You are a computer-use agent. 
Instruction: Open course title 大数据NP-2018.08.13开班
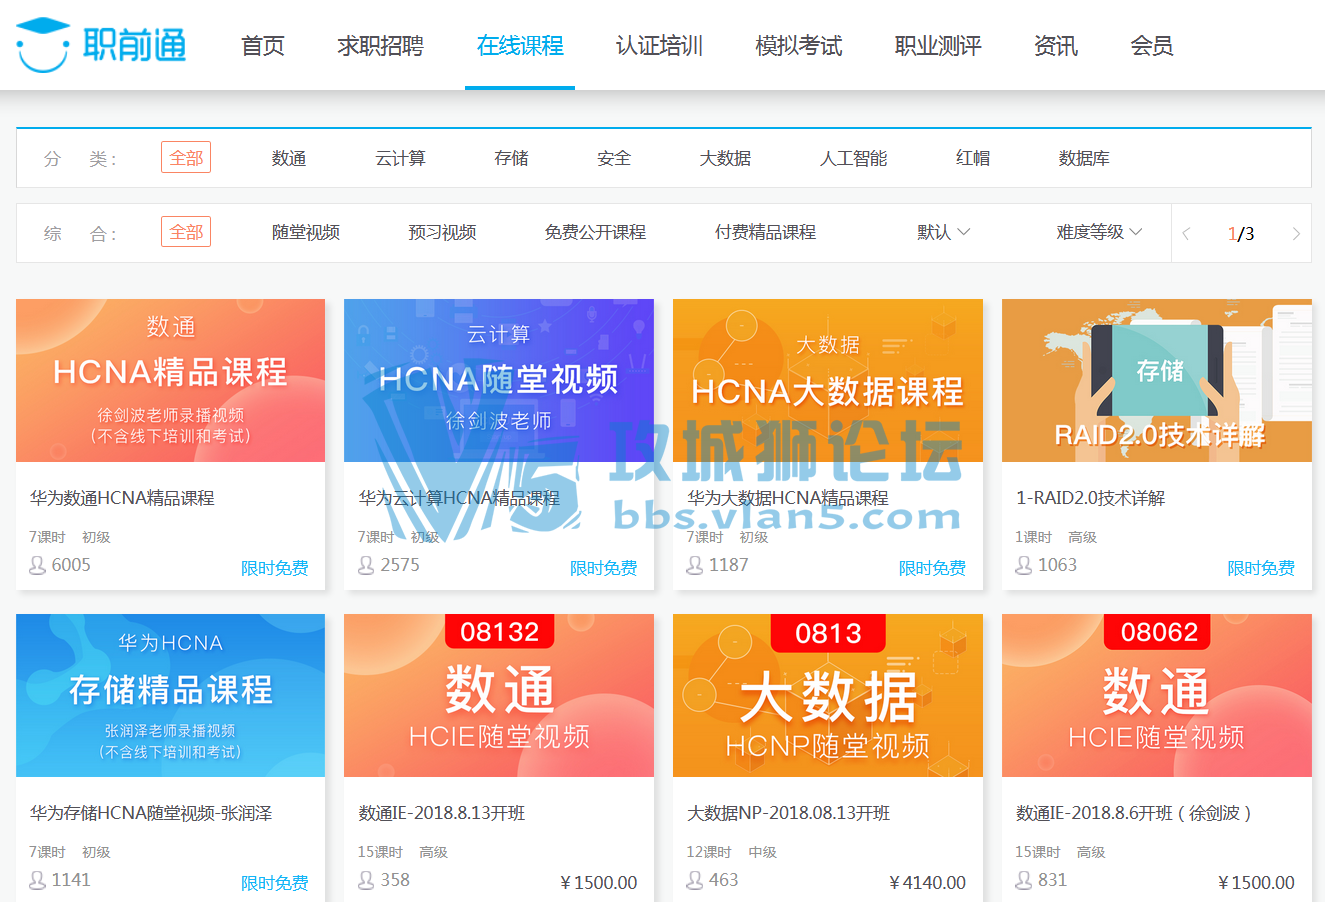point(788,813)
